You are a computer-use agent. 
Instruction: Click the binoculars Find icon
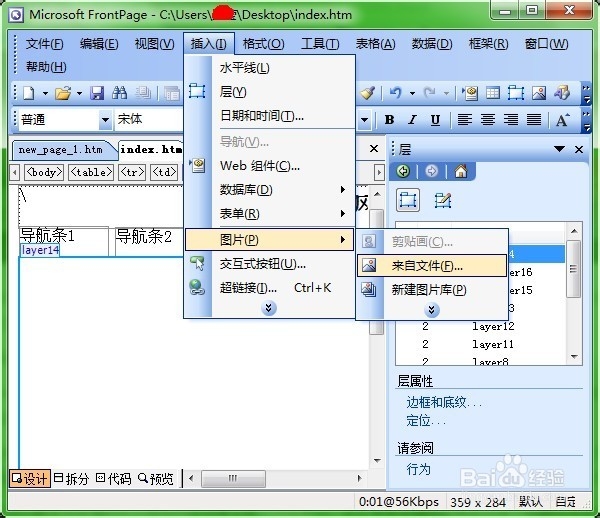click(x=119, y=93)
